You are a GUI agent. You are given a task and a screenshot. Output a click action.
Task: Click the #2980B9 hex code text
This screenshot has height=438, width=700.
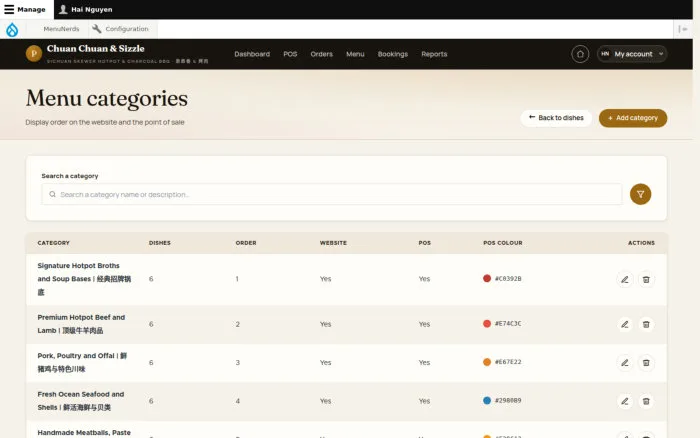[x=508, y=400]
